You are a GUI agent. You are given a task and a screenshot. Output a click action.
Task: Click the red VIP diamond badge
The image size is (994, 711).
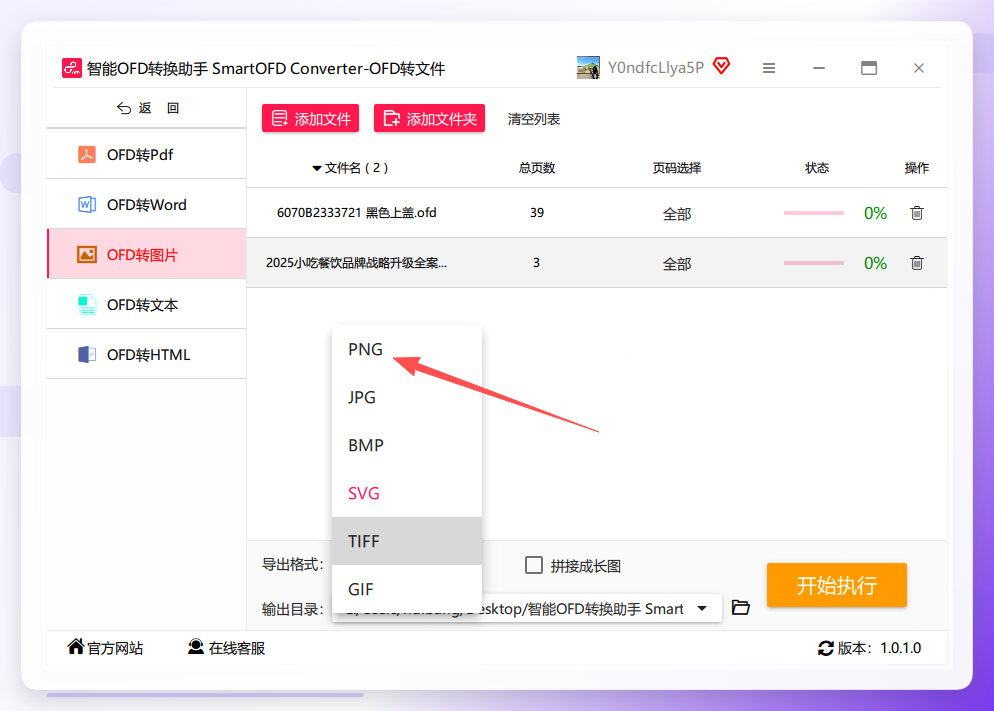pos(721,66)
